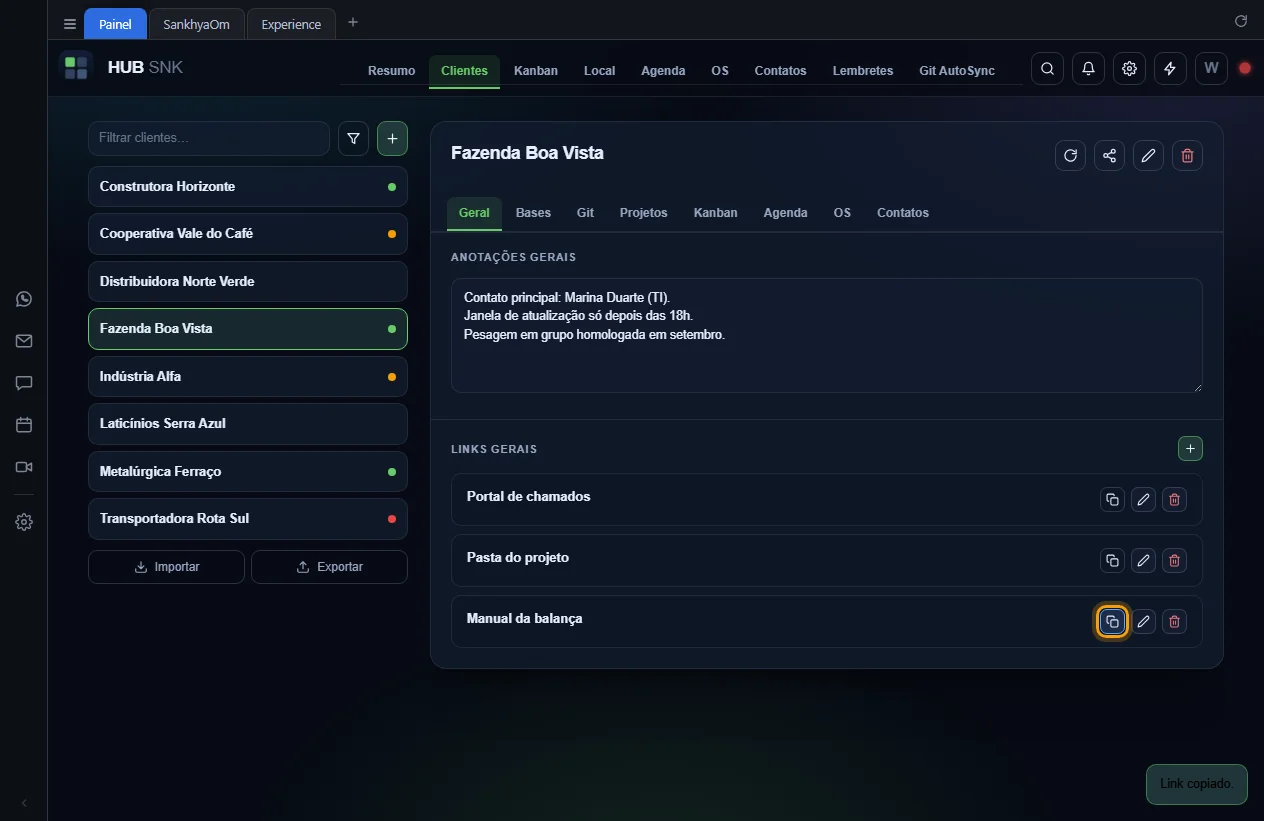Screen dimensions: 1264x821
Task: Open the chat bubble sidebar icon
Action: (24, 383)
